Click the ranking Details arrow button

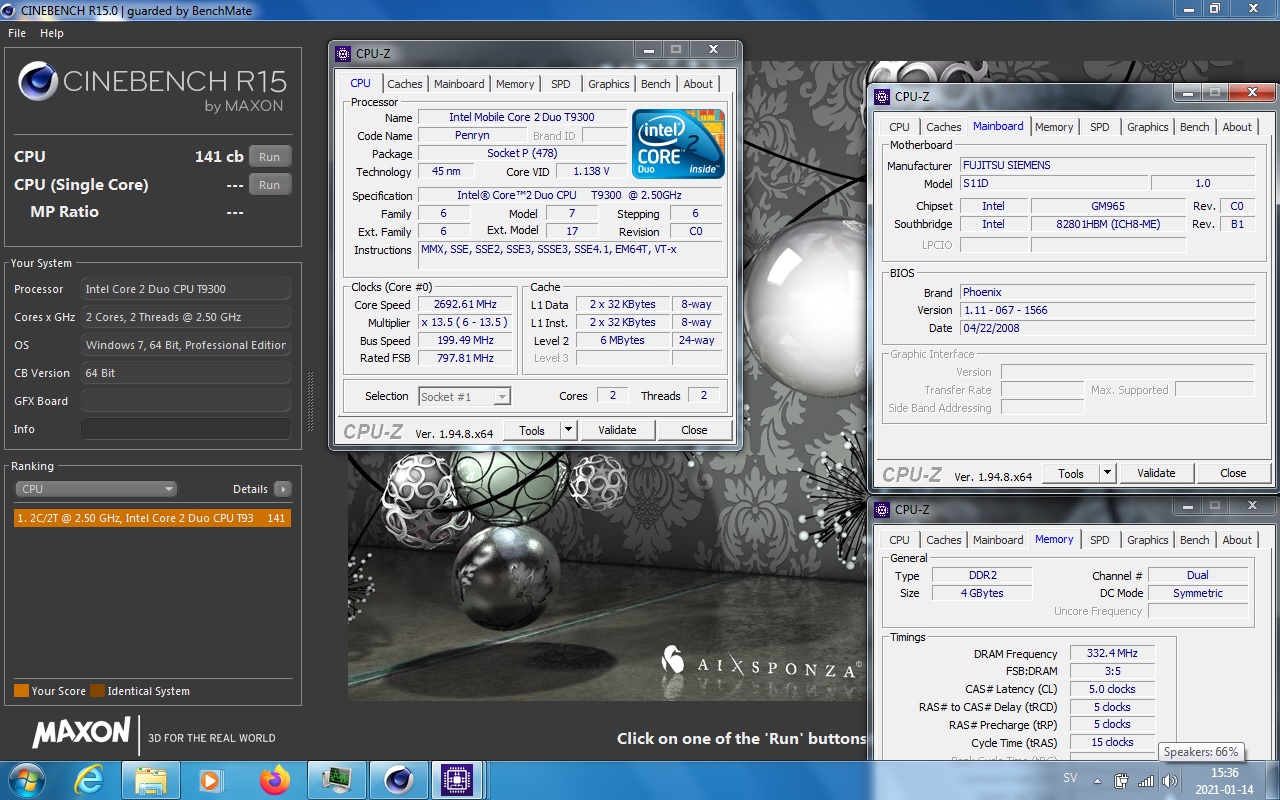pyautogui.click(x=283, y=489)
